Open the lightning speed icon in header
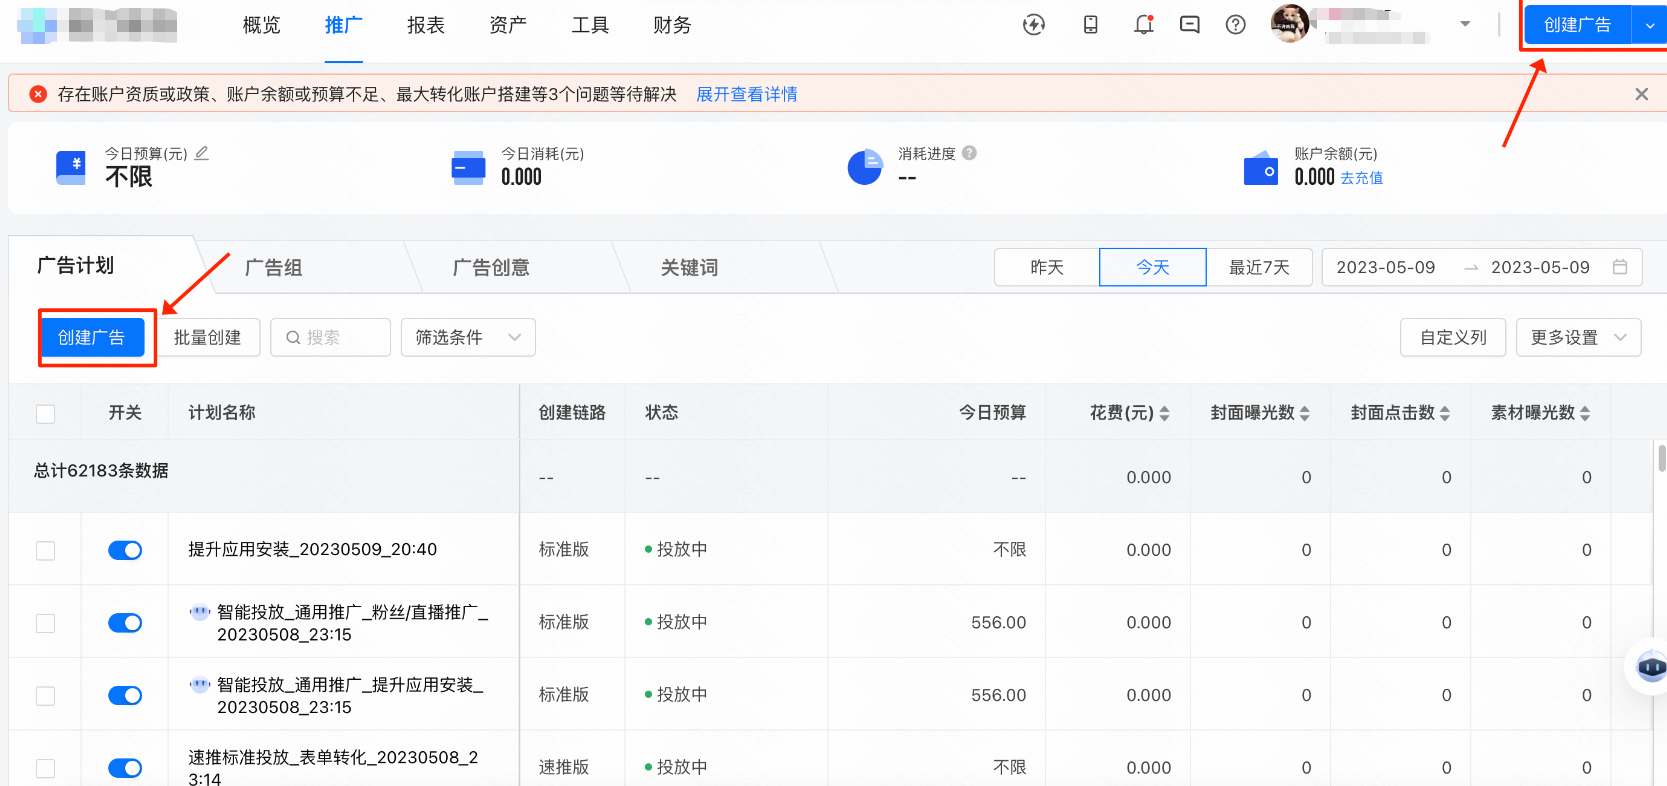1667x786 pixels. 1034,25
